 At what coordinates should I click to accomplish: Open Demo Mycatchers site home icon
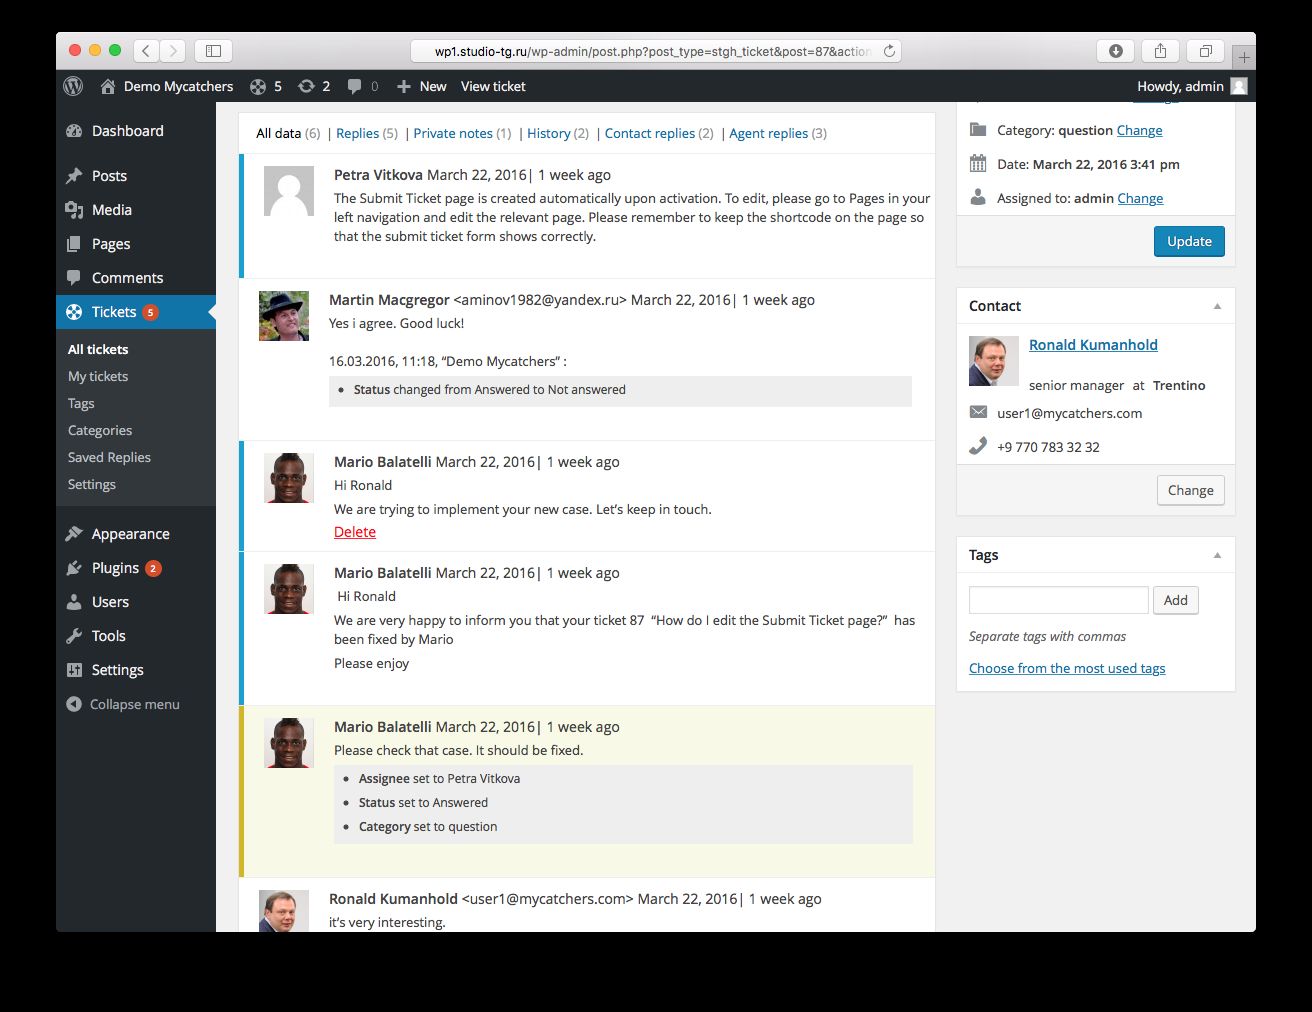point(108,87)
